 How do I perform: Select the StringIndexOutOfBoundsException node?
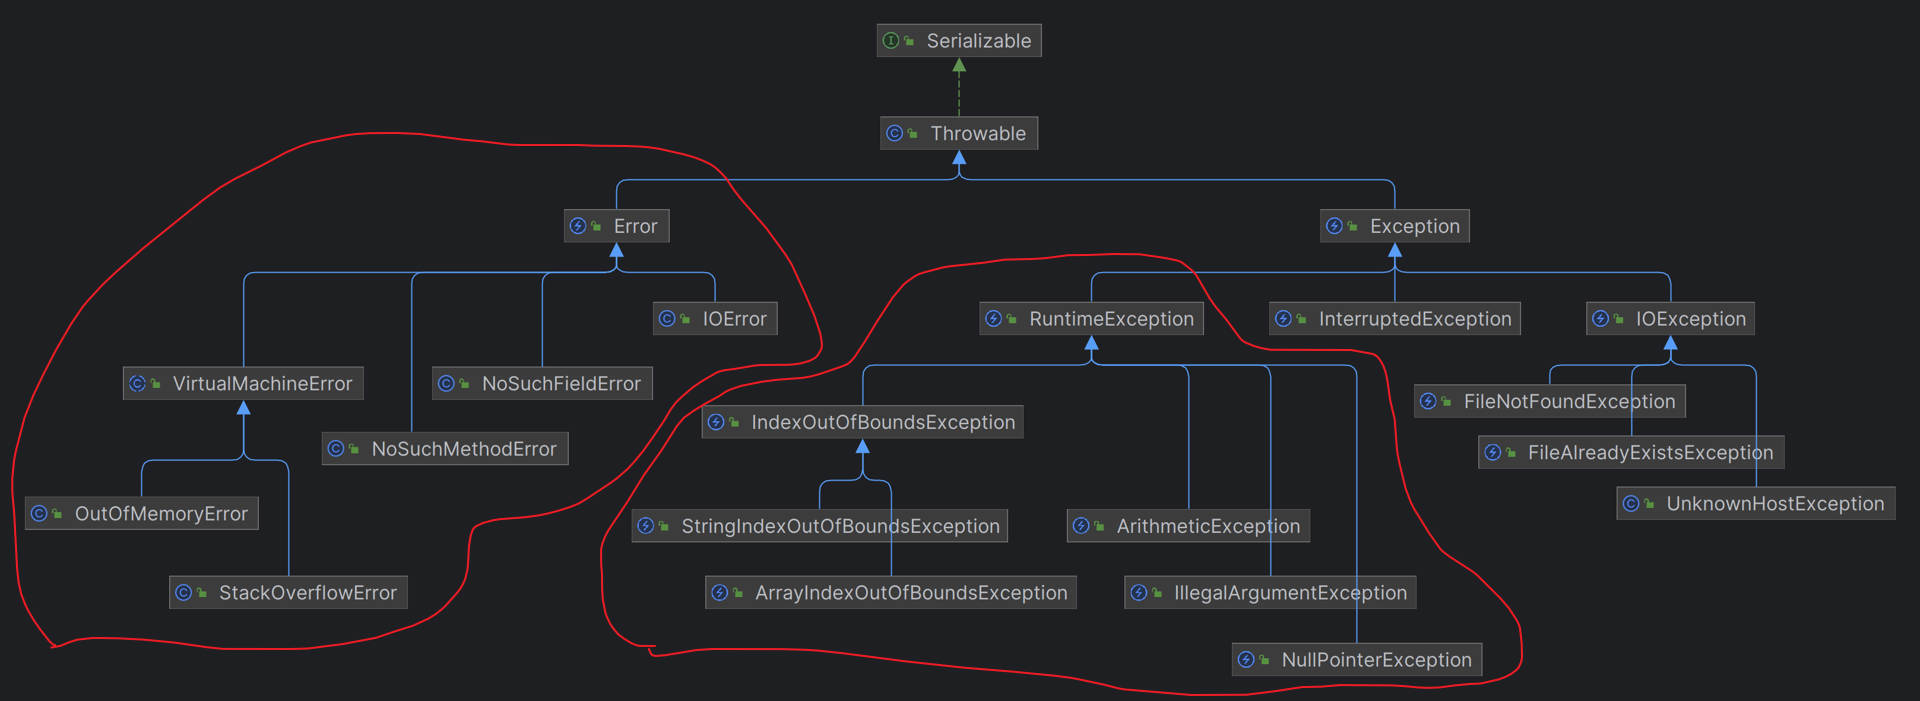point(820,526)
